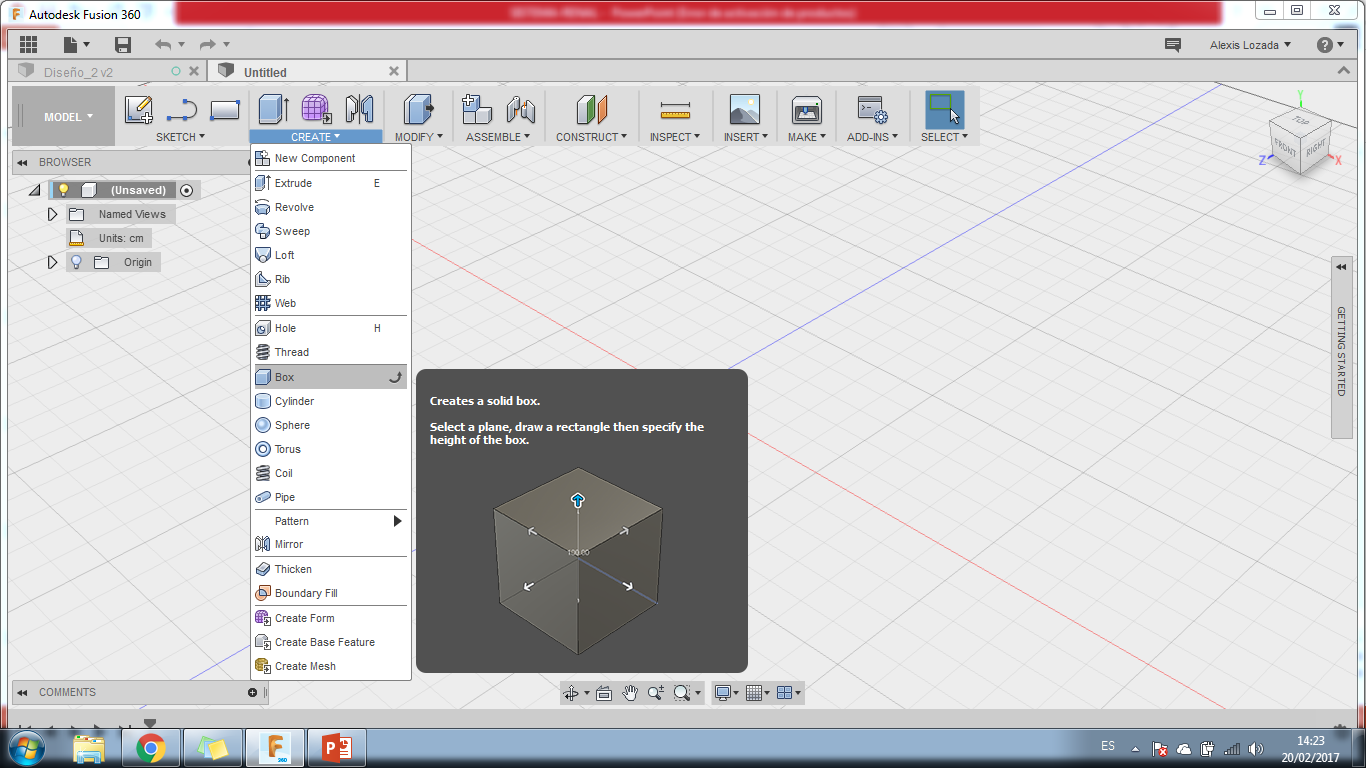This screenshot has width=1366, height=768.
Task: Open the File document icon menu
Action: pos(77,44)
